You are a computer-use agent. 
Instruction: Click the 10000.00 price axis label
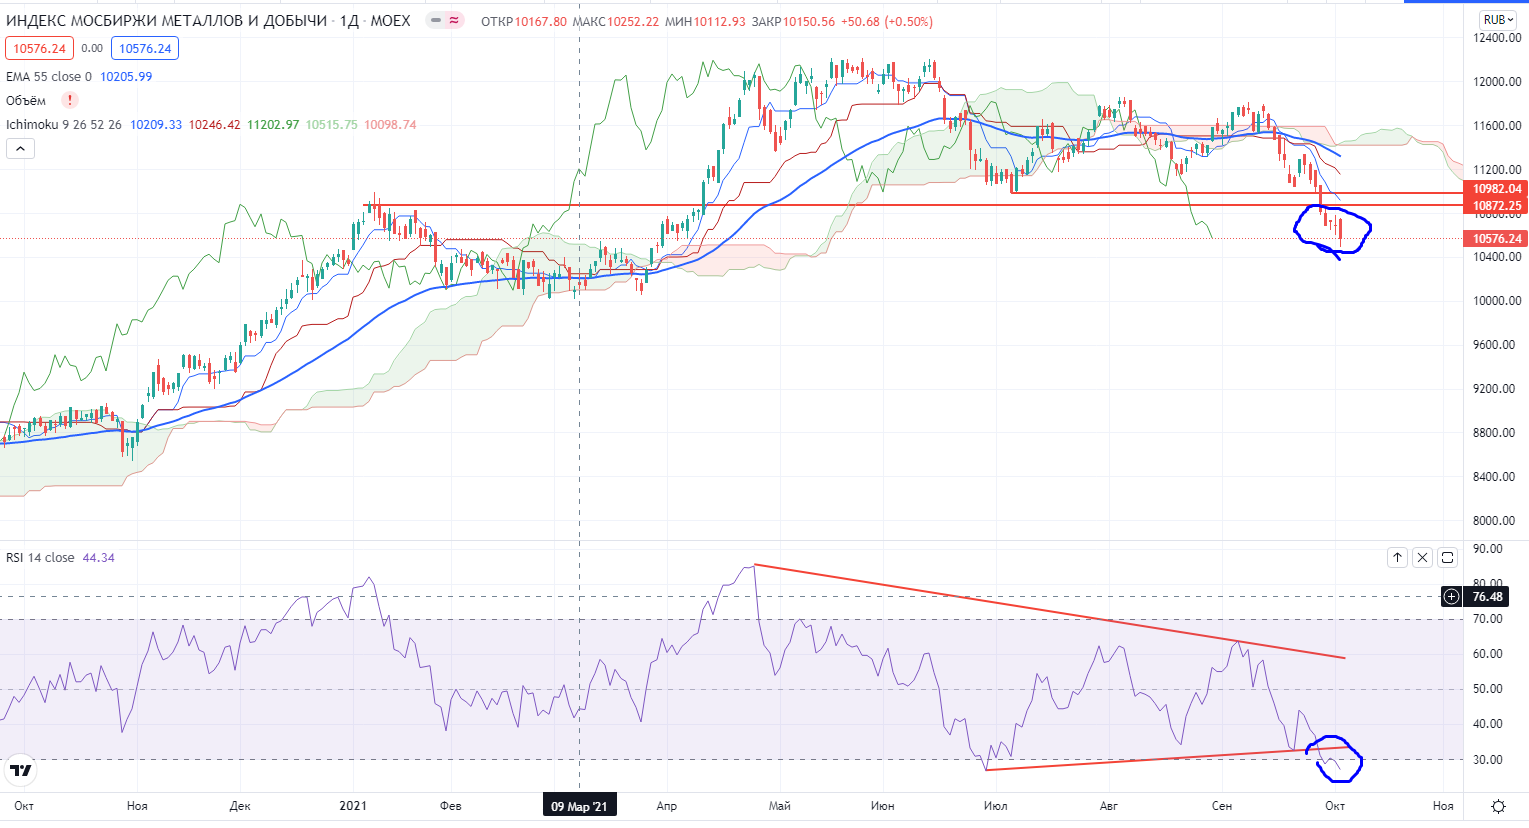(1497, 301)
